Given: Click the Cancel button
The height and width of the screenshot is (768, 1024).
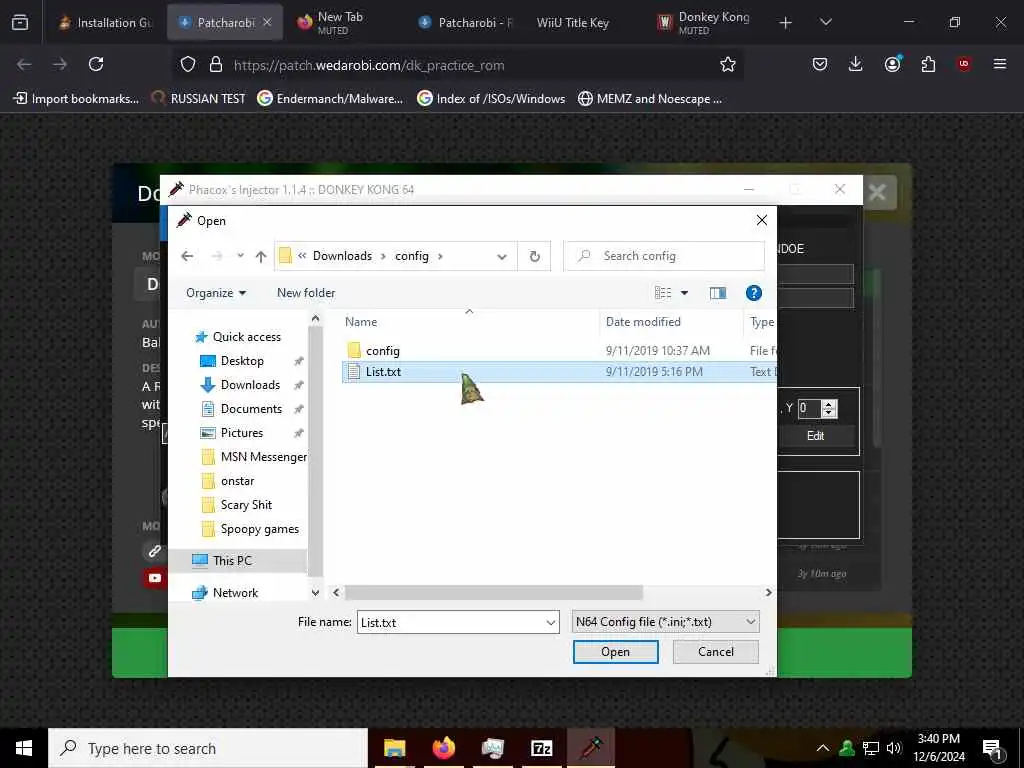Looking at the screenshot, I should 716,652.
